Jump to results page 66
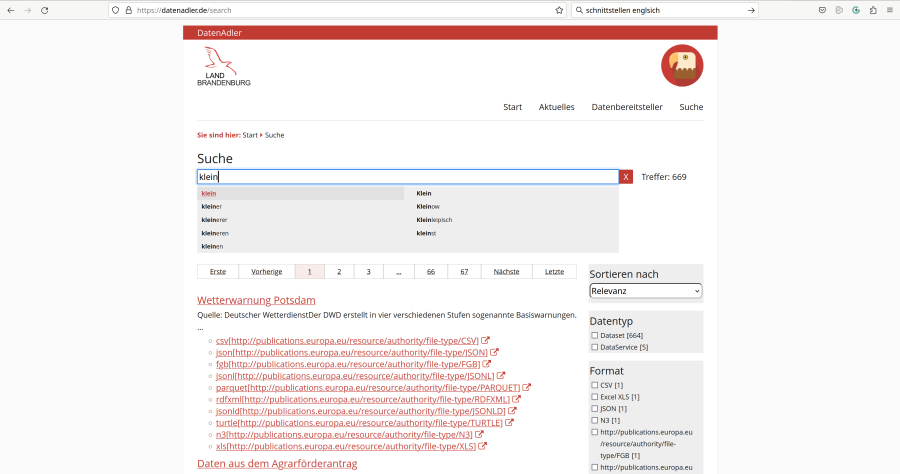The height and width of the screenshot is (474, 900). (x=431, y=272)
